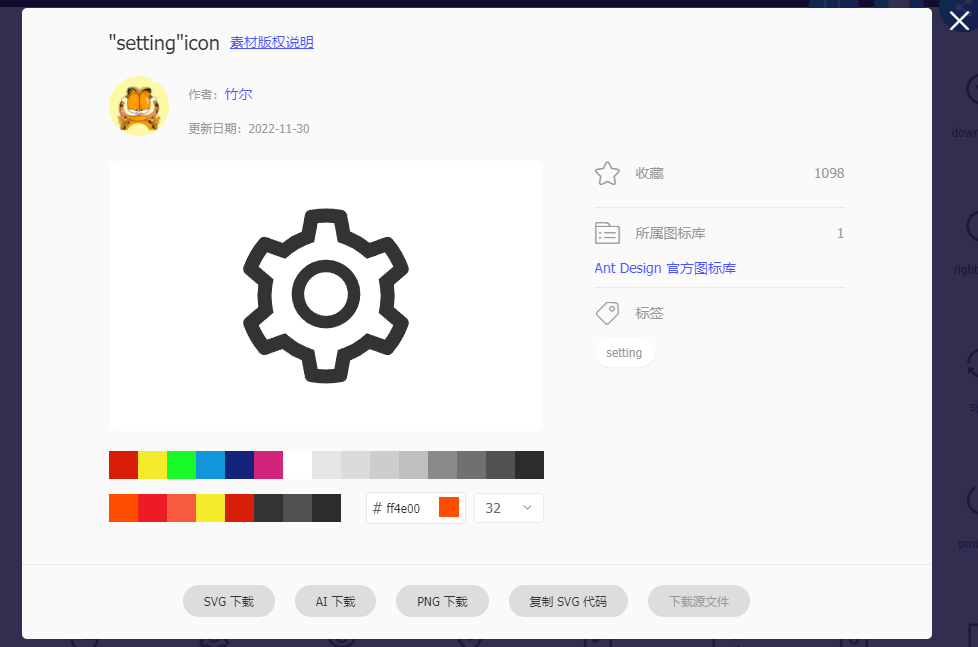Click the orange color preview next to hex

tap(449, 508)
